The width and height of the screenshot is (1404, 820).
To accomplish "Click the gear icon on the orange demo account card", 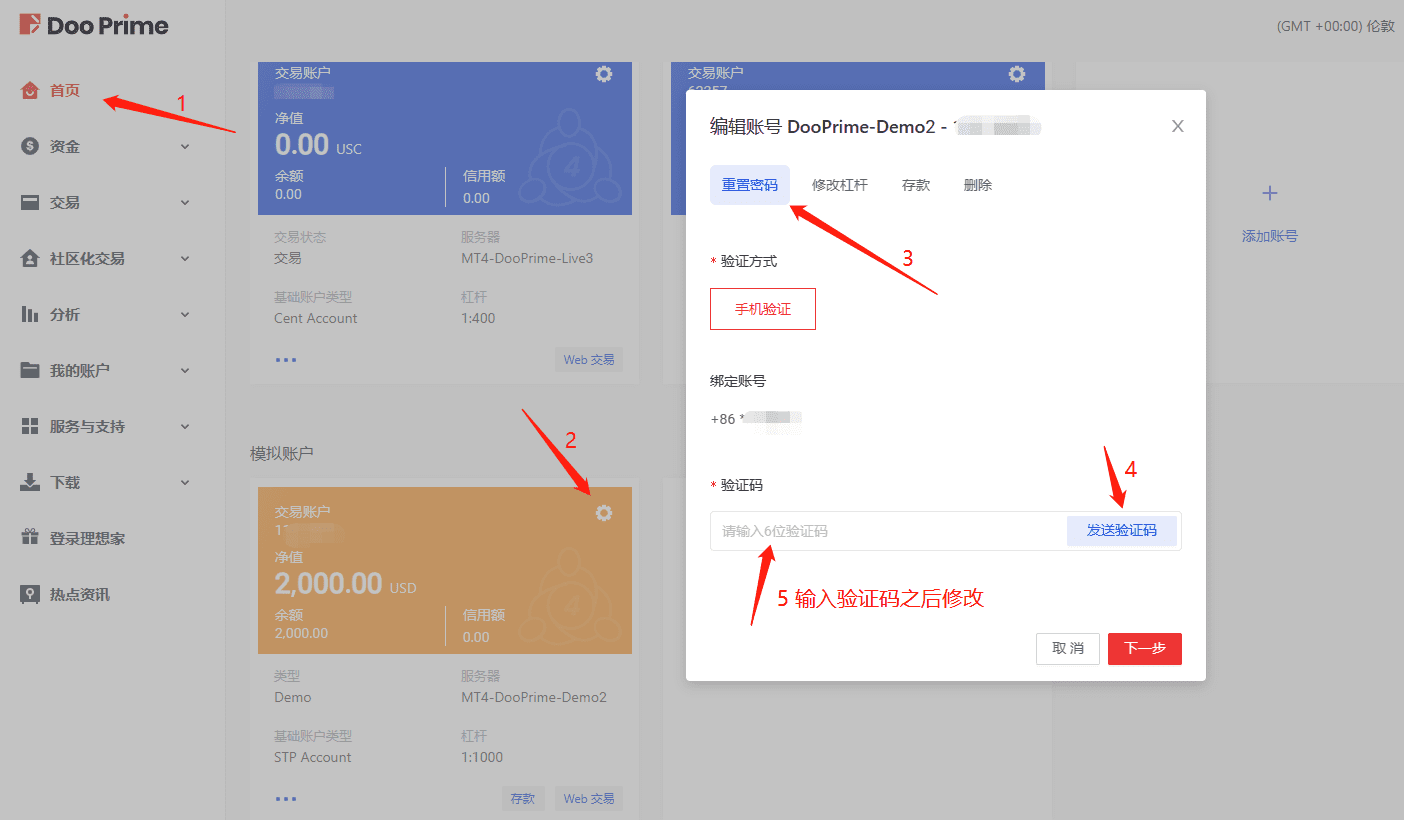I will pyautogui.click(x=604, y=513).
